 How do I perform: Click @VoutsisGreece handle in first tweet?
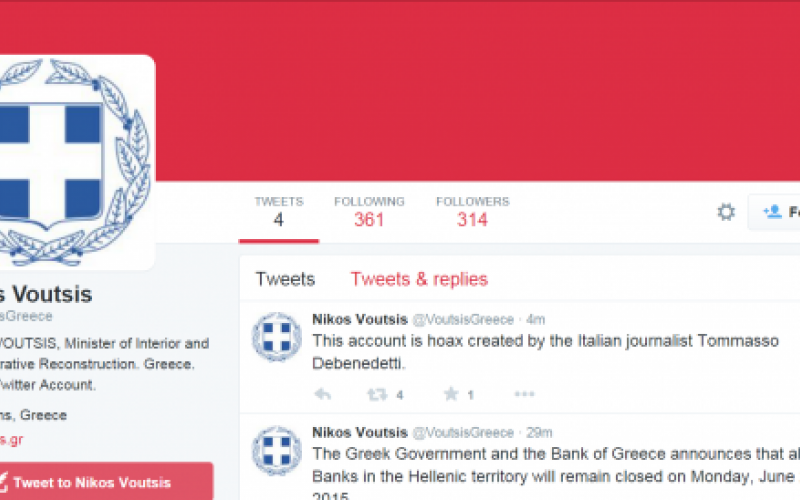pyautogui.click(x=463, y=319)
